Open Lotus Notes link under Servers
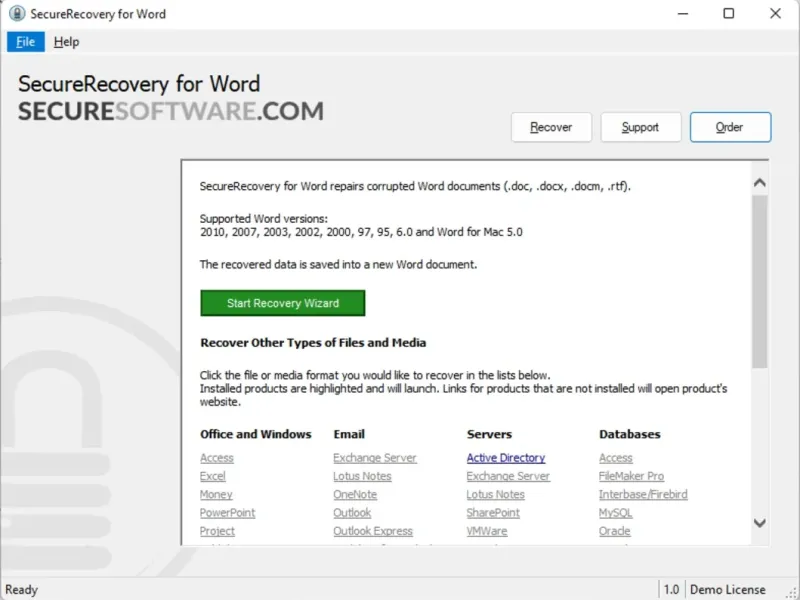This screenshot has width=800, height=600. (x=495, y=495)
